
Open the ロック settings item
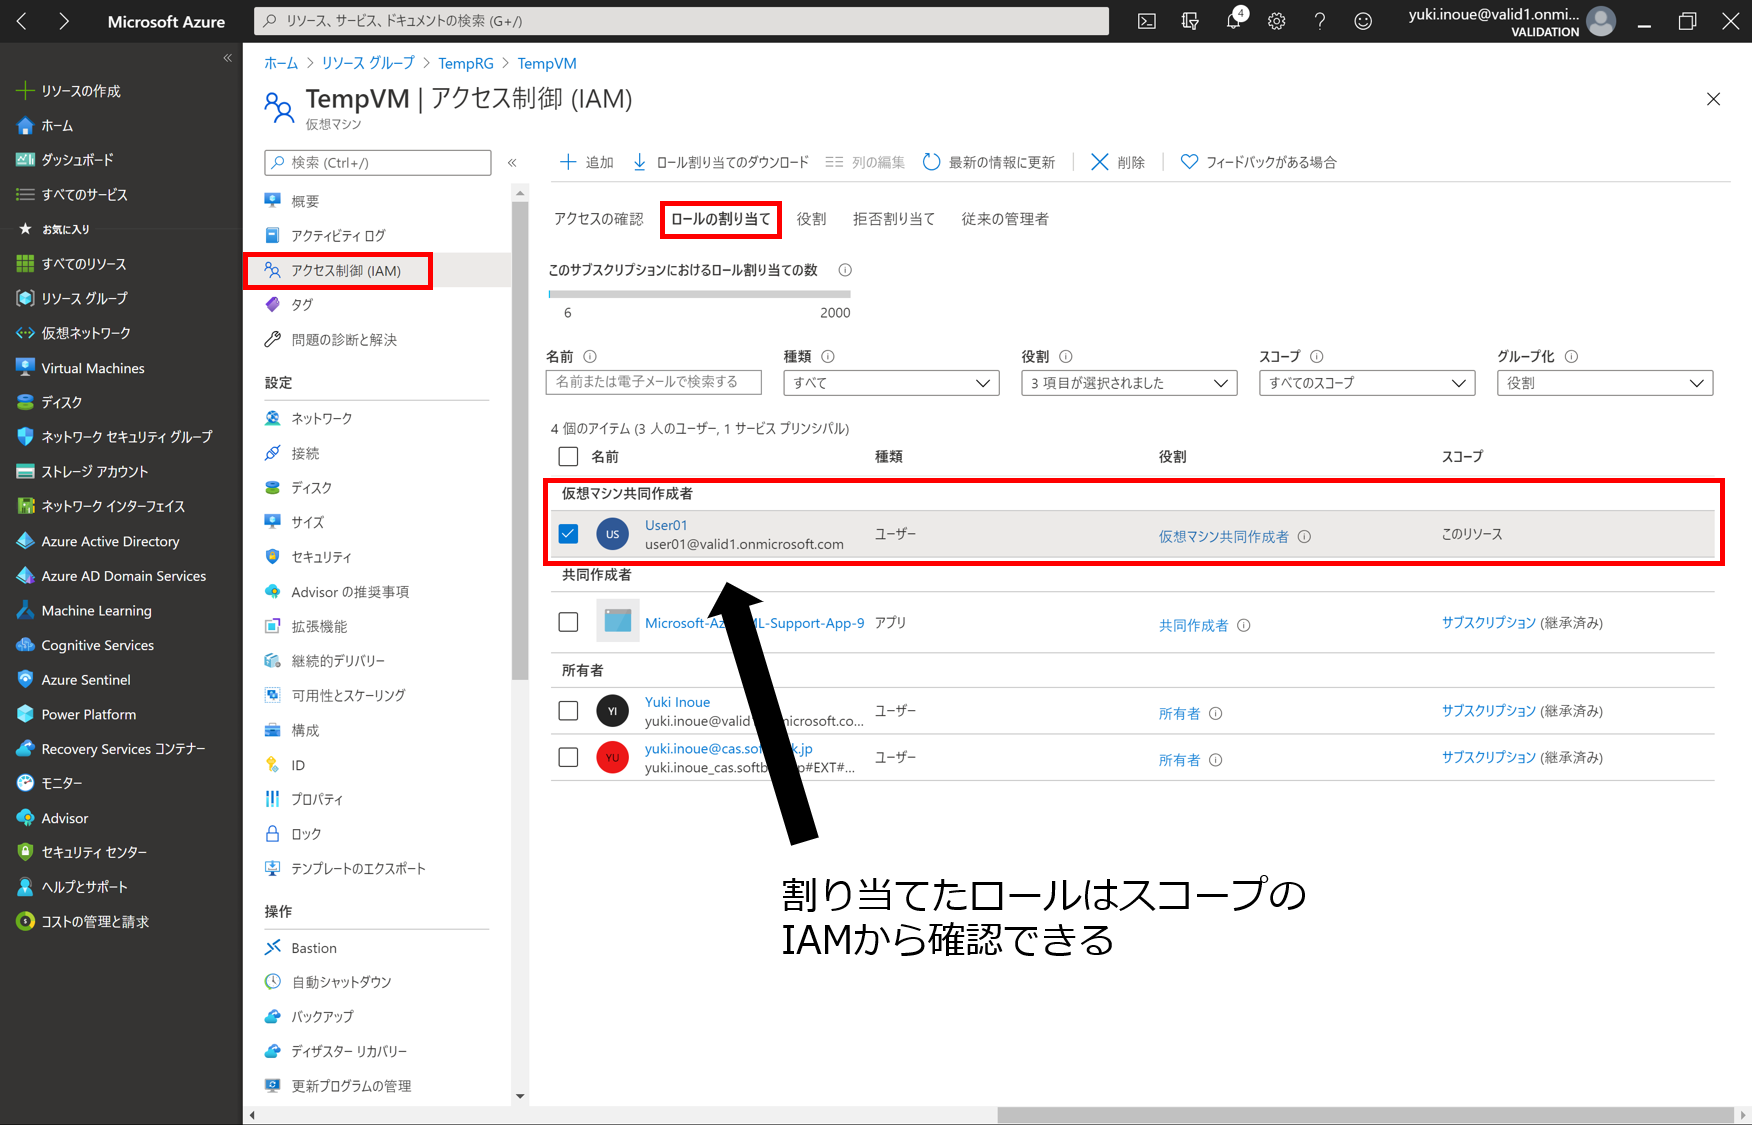point(305,834)
